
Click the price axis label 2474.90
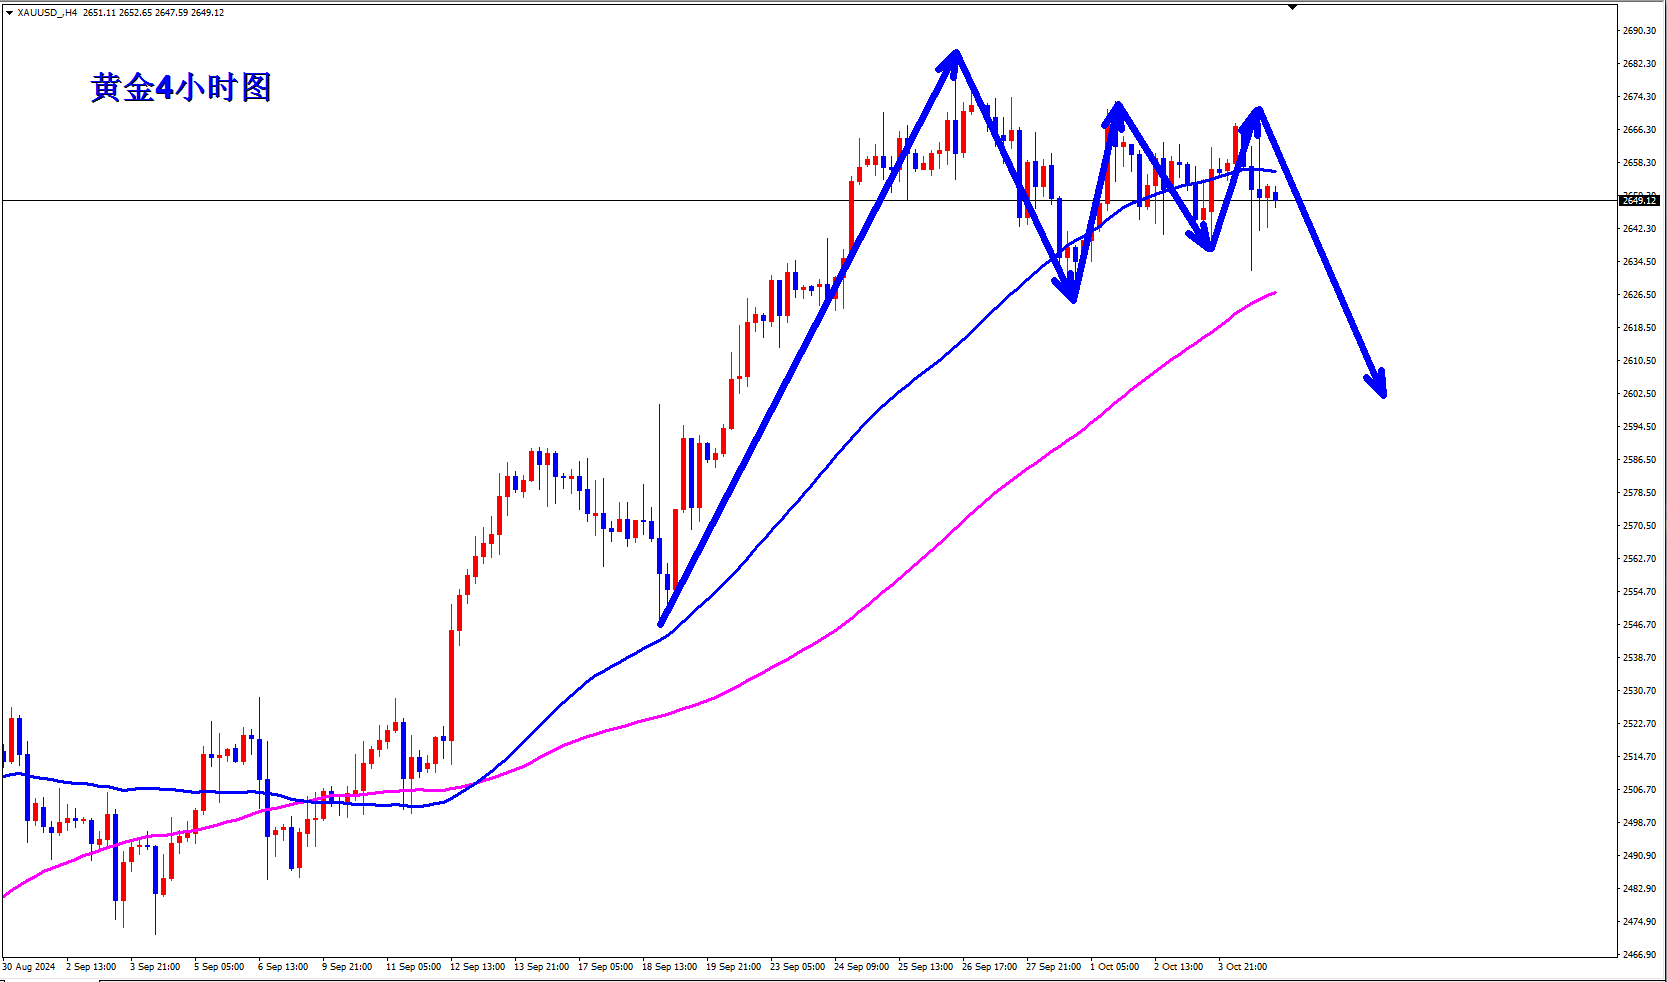click(1639, 922)
